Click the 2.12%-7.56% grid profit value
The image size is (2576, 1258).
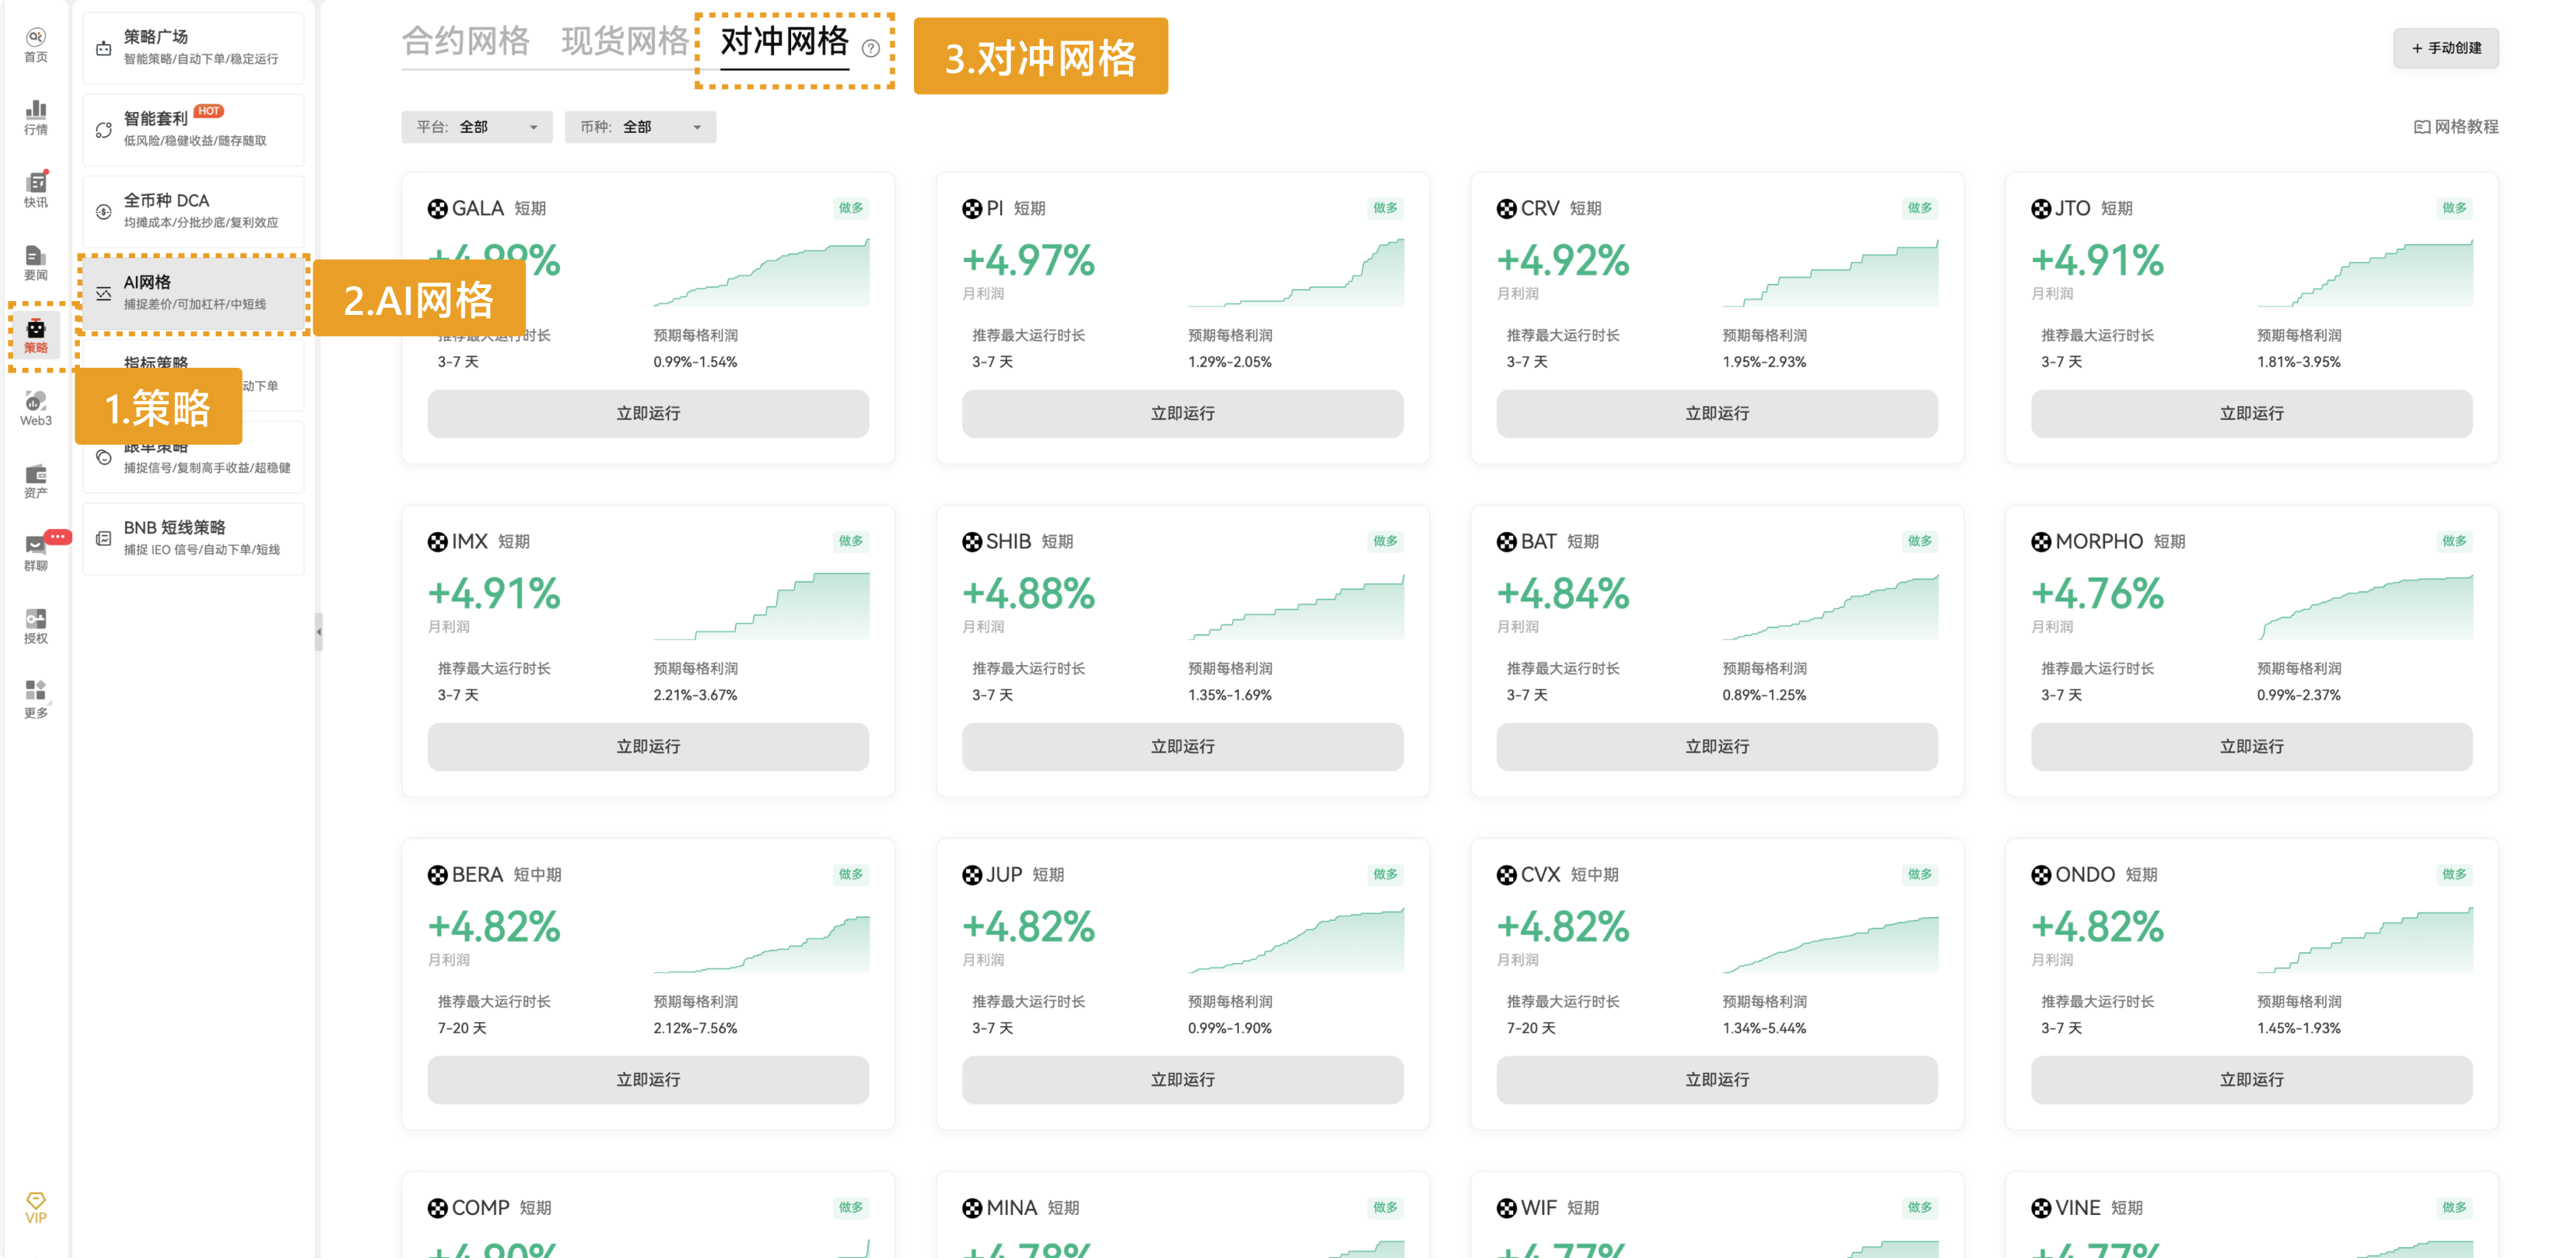pyautogui.click(x=695, y=1028)
